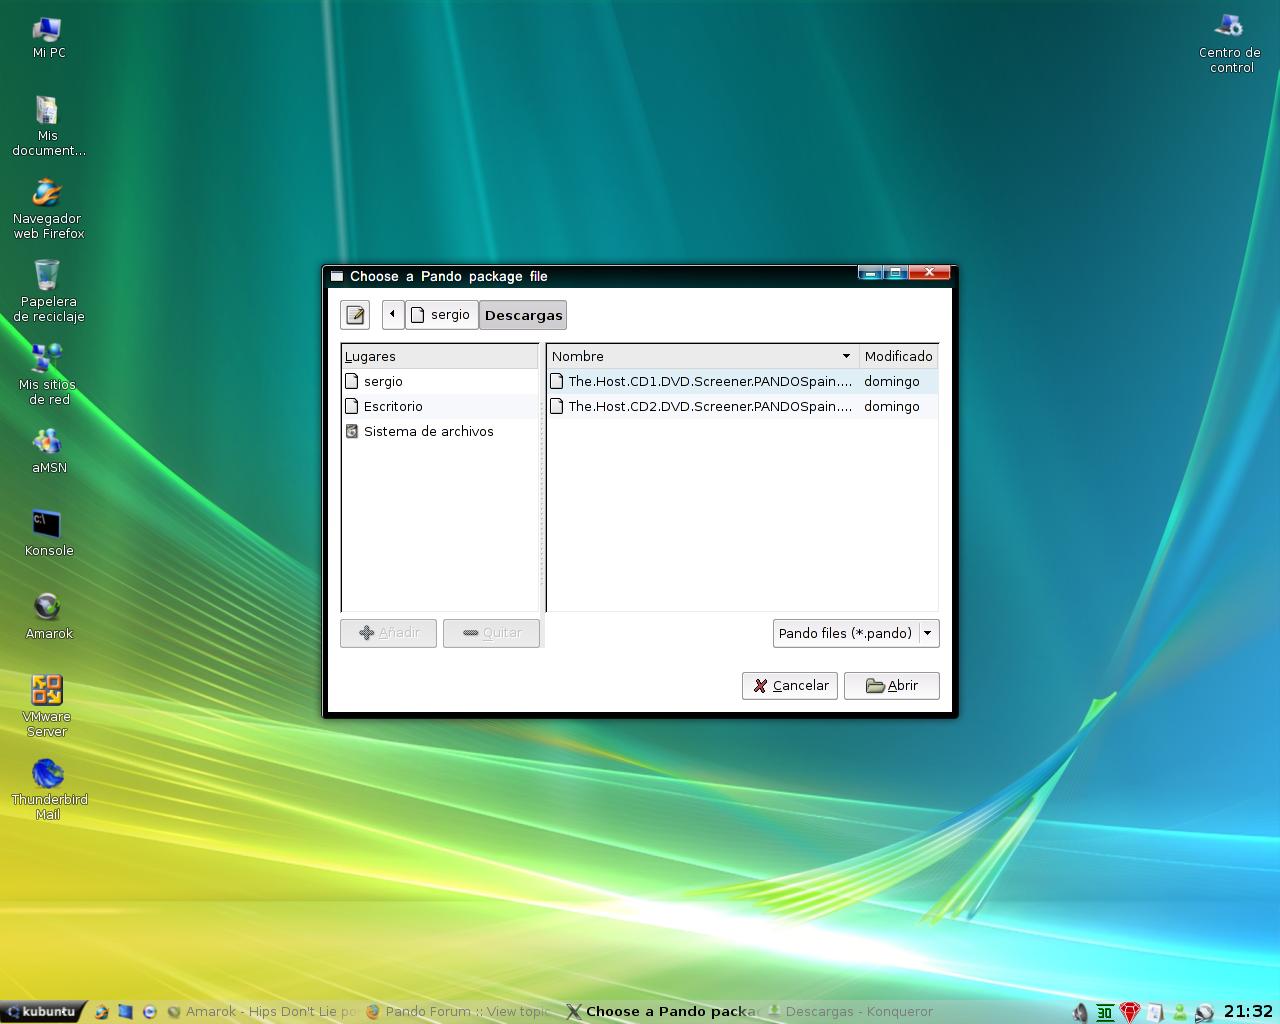Click the dialog window menu icon in title bar
This screenshot has width=1280, height=1024.
click(337, 276)
